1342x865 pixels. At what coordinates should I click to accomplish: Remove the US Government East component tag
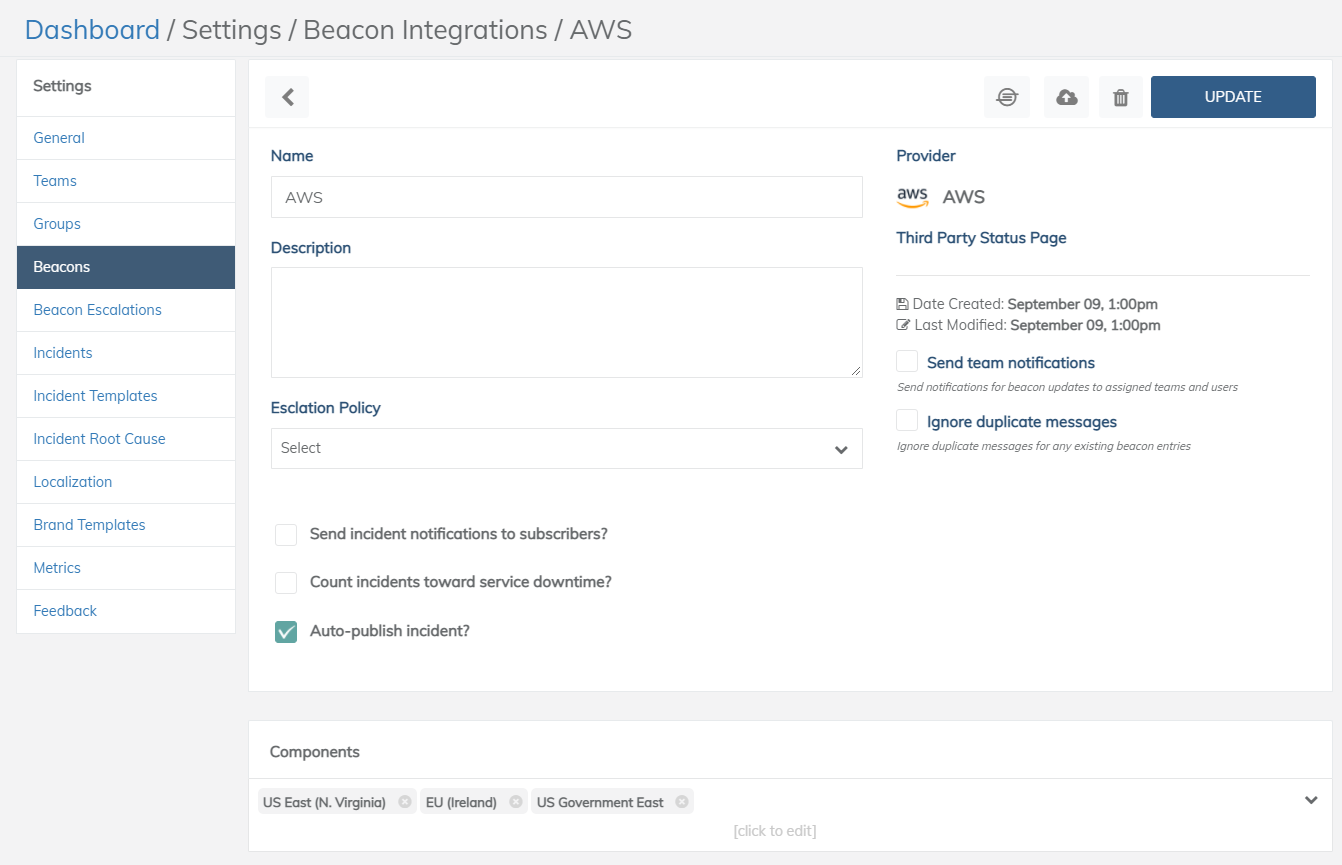682,802
